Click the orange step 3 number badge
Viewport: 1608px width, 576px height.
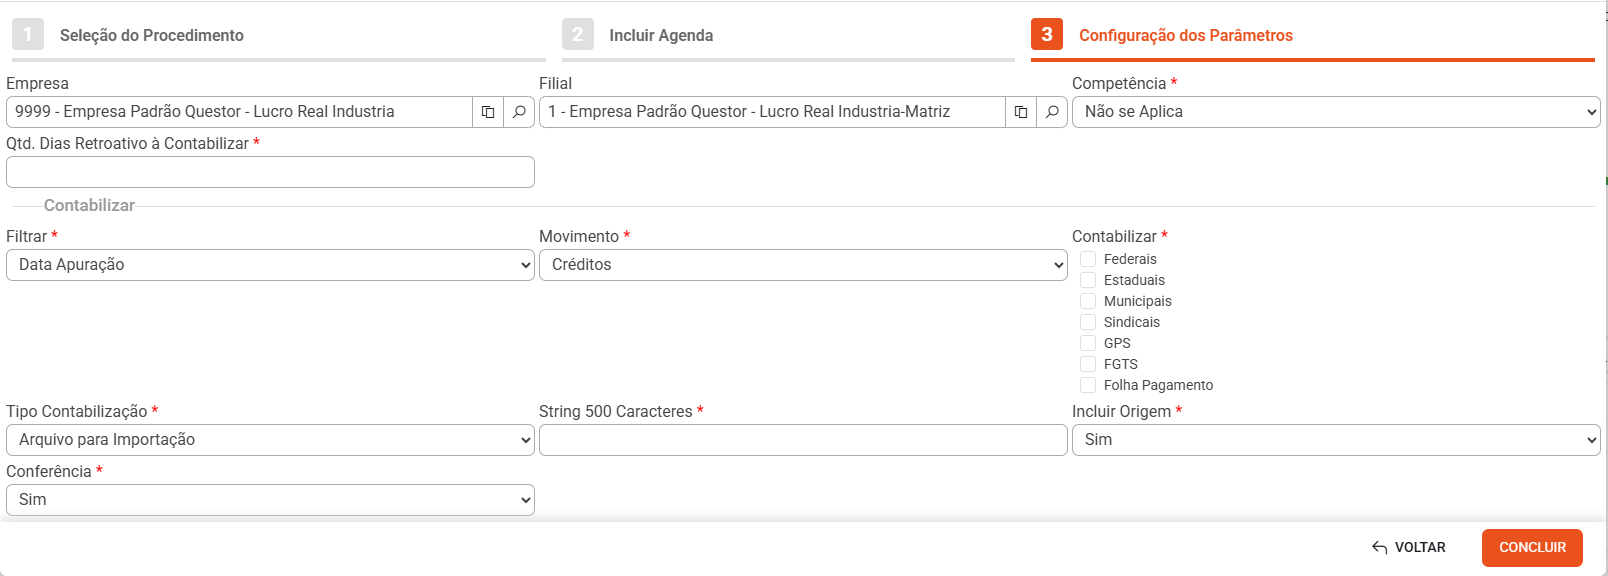pyautogui.click(x=1047, y=34)
